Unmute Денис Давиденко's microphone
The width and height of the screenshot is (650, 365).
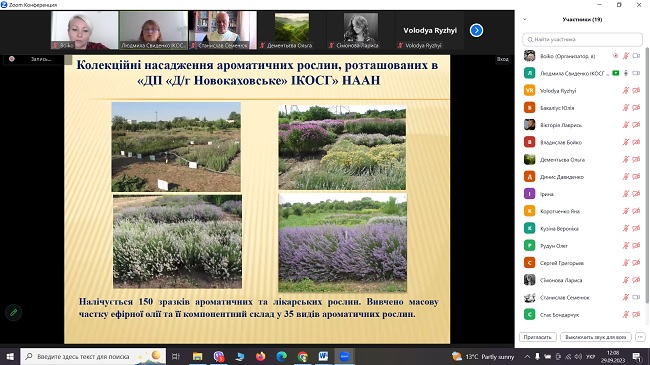[626, 177]
